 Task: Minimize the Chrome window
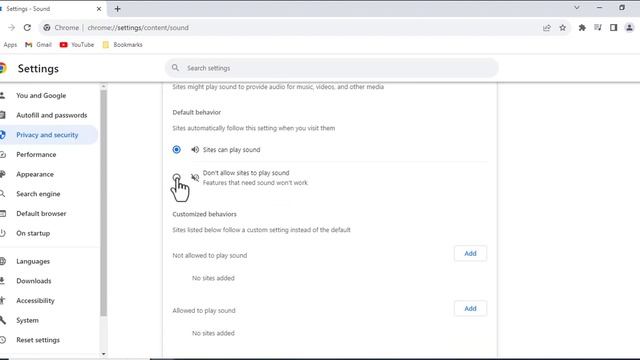click(x=599, y=8)
